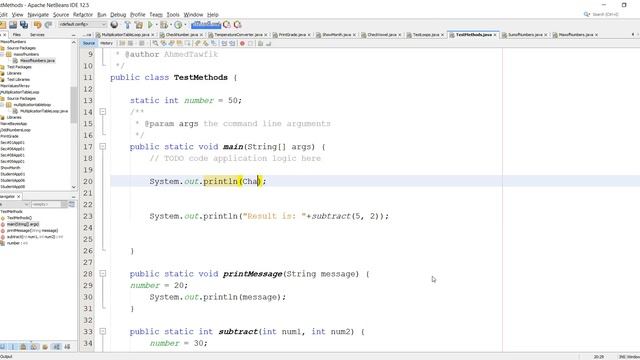
Task: Collapse the main method fold at line 17
Action: click(103, 147)
